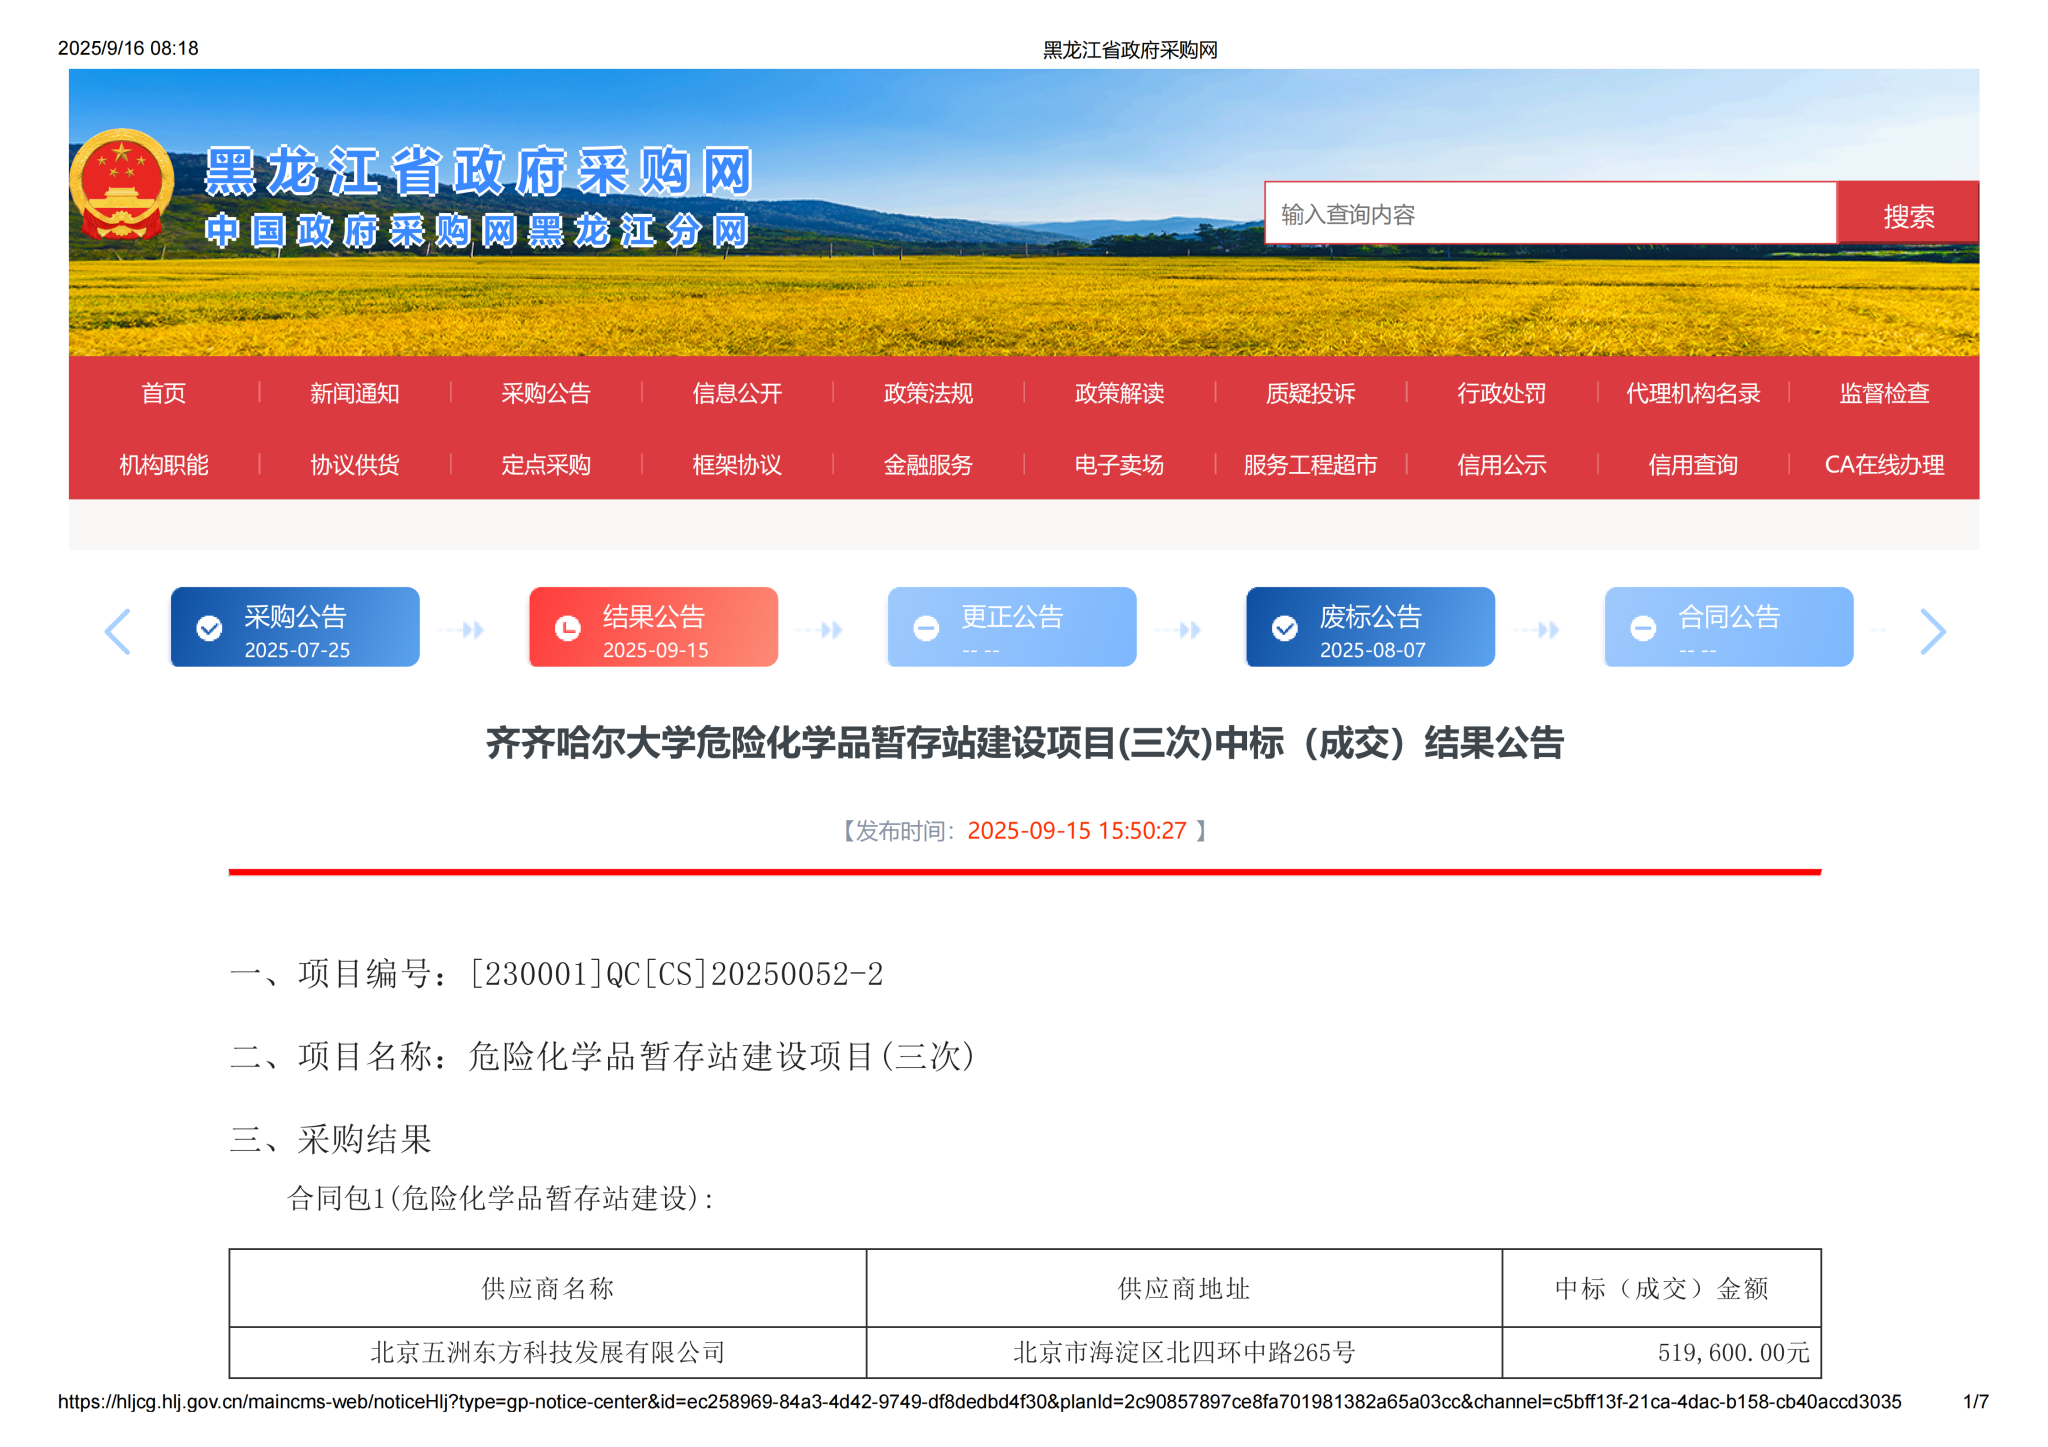
Task: Go to 首页 in navigation
Action: [164, 393]
